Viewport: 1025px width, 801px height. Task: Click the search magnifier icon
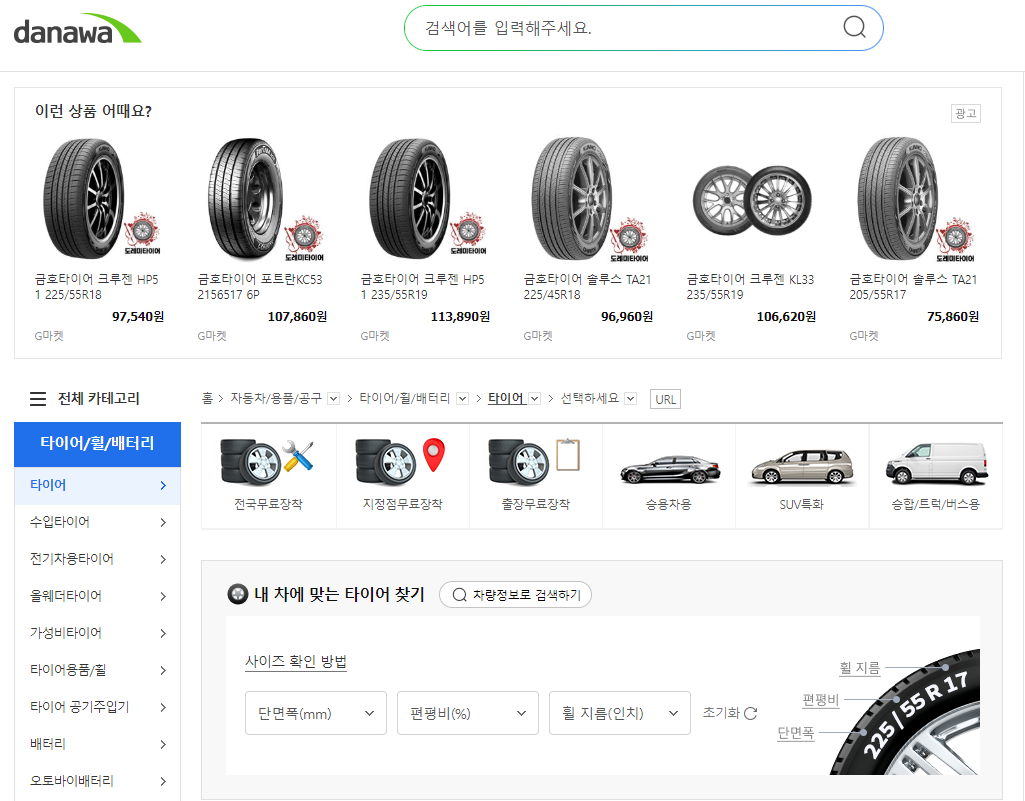coord(853,27)
